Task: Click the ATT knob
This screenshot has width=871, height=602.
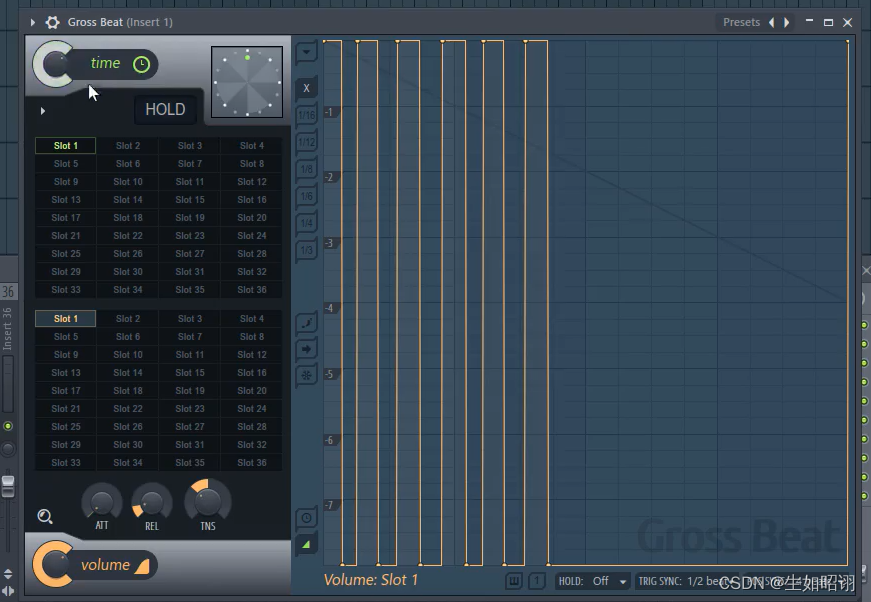Action: (102, 503)
